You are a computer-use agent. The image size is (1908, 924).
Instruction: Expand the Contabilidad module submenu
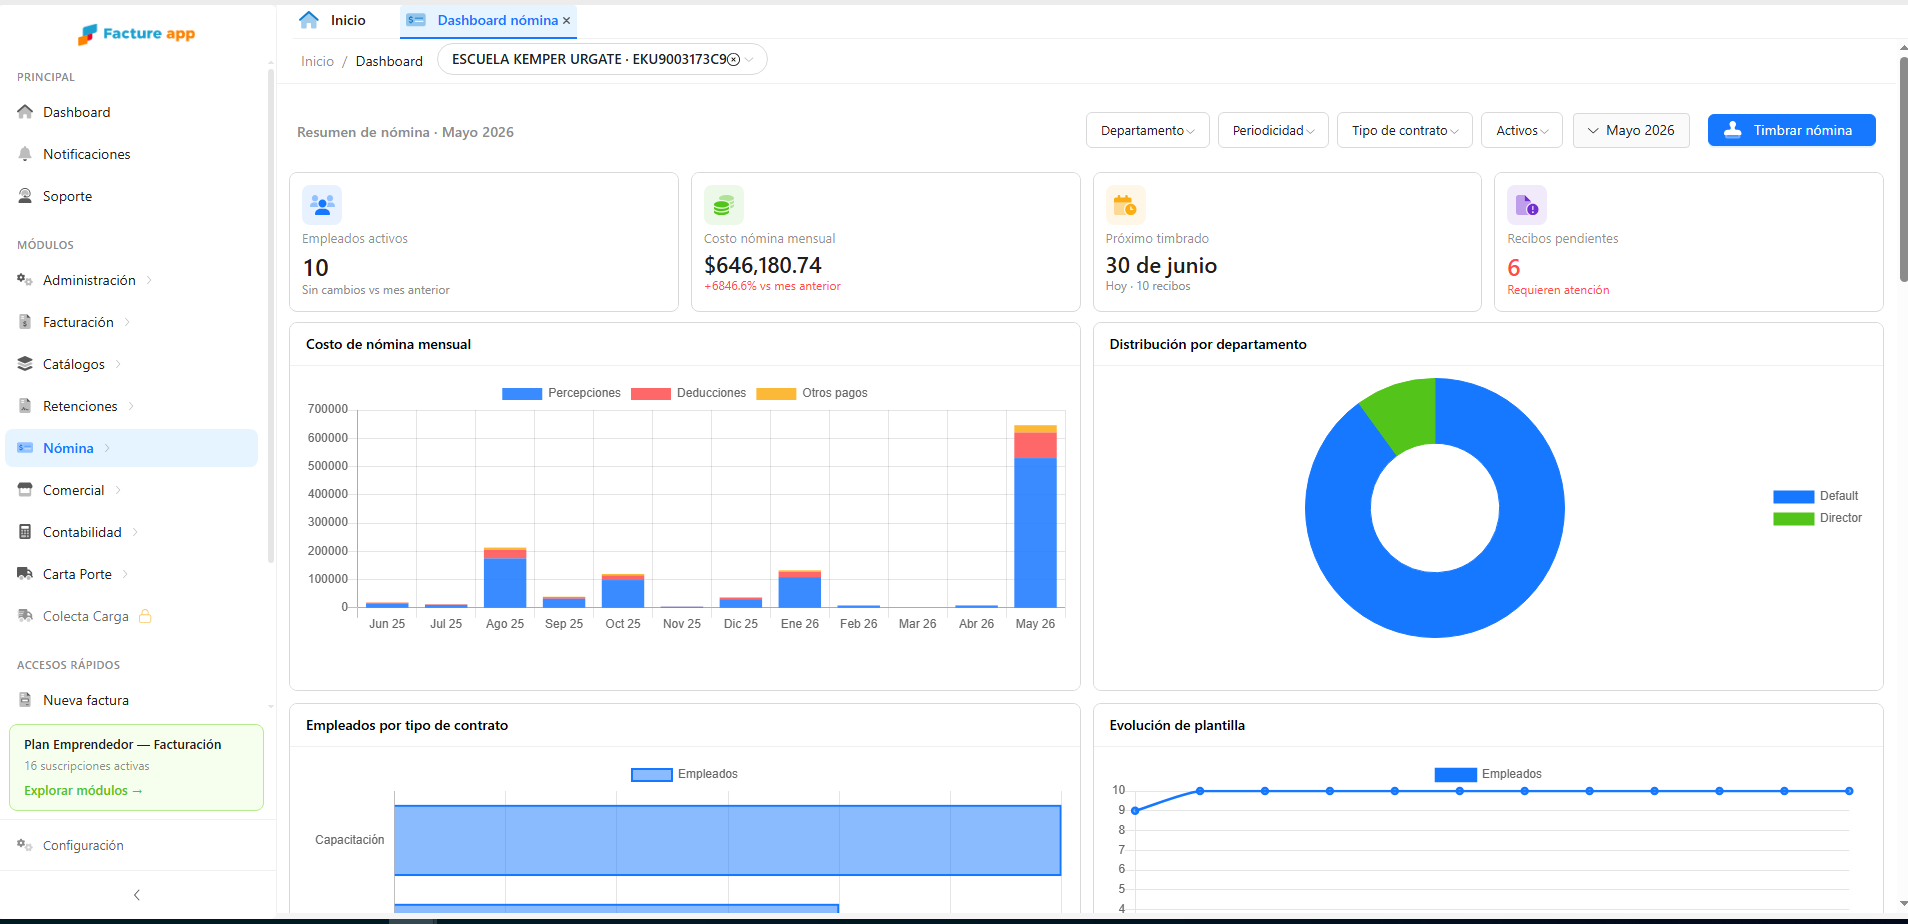135,532
